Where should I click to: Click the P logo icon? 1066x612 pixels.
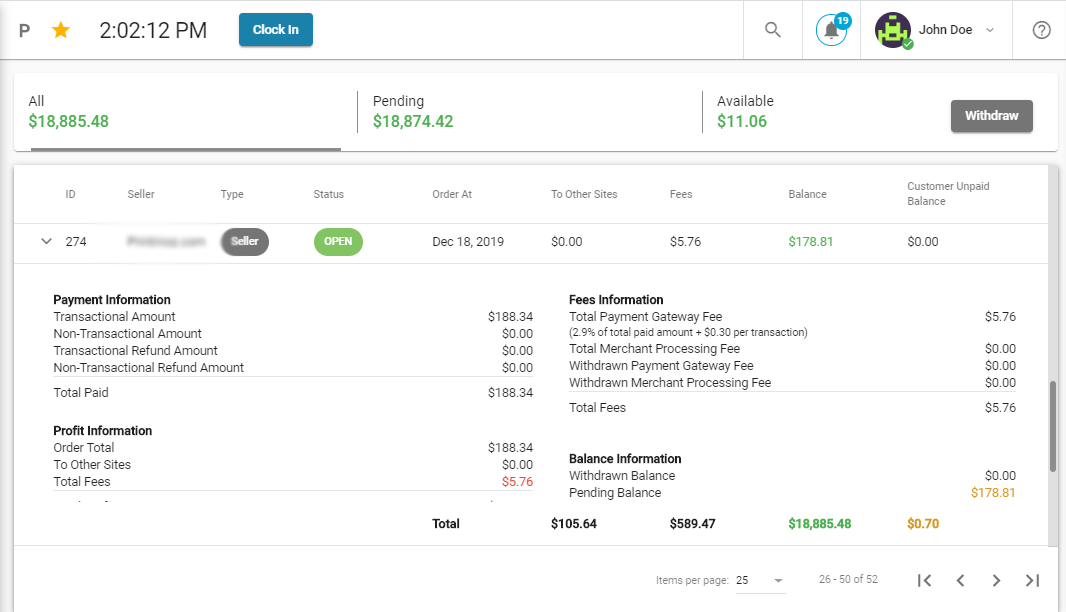(x=25, y=30)
